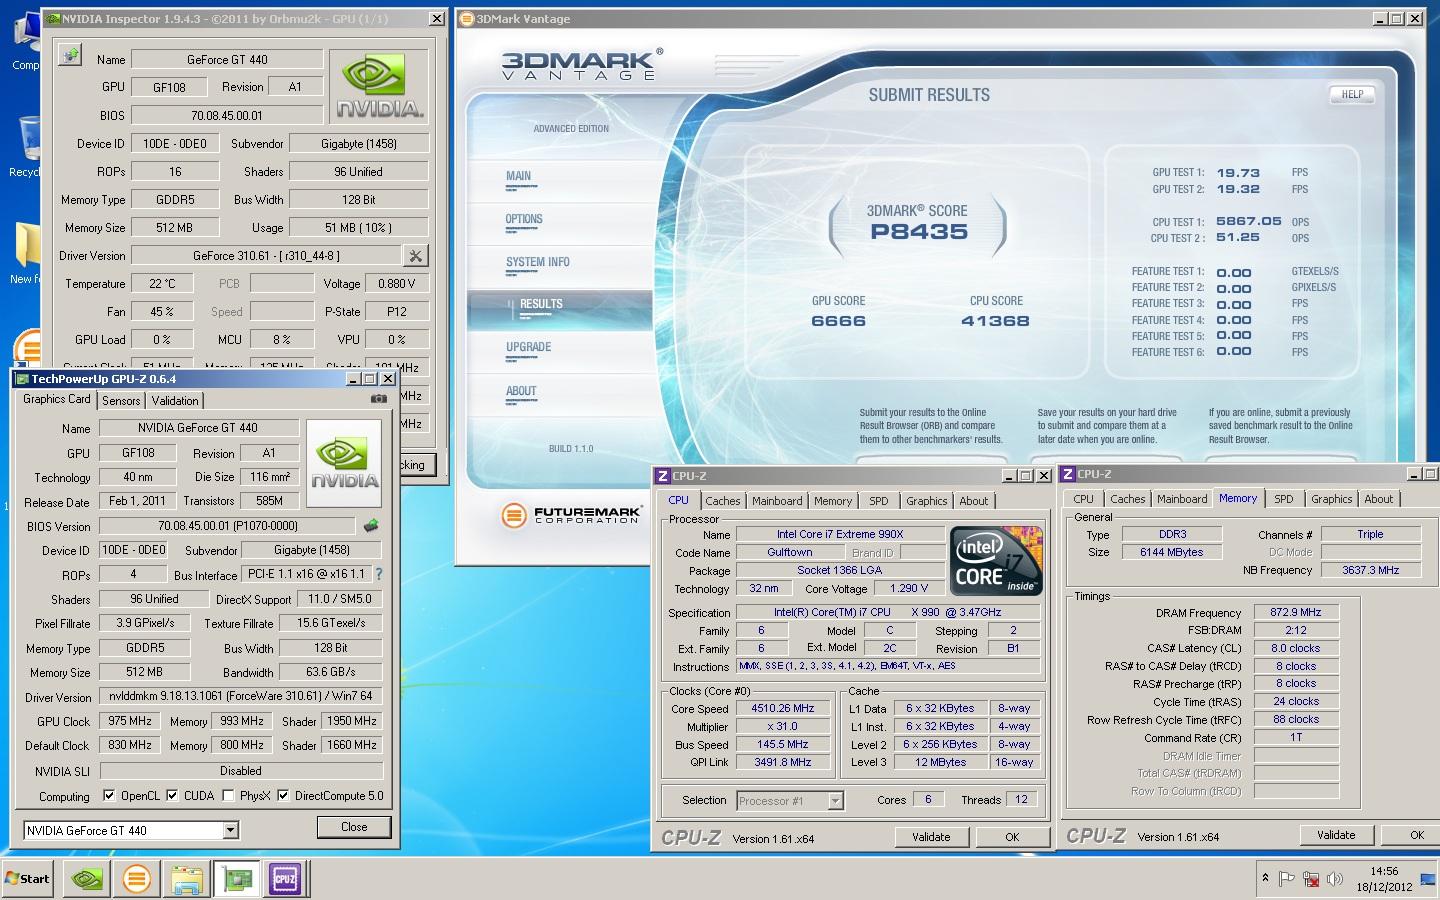Screen dimensions: 1440x900
Task: Select Graphics Card tab in GPU-Z
Action: (57, 399)
